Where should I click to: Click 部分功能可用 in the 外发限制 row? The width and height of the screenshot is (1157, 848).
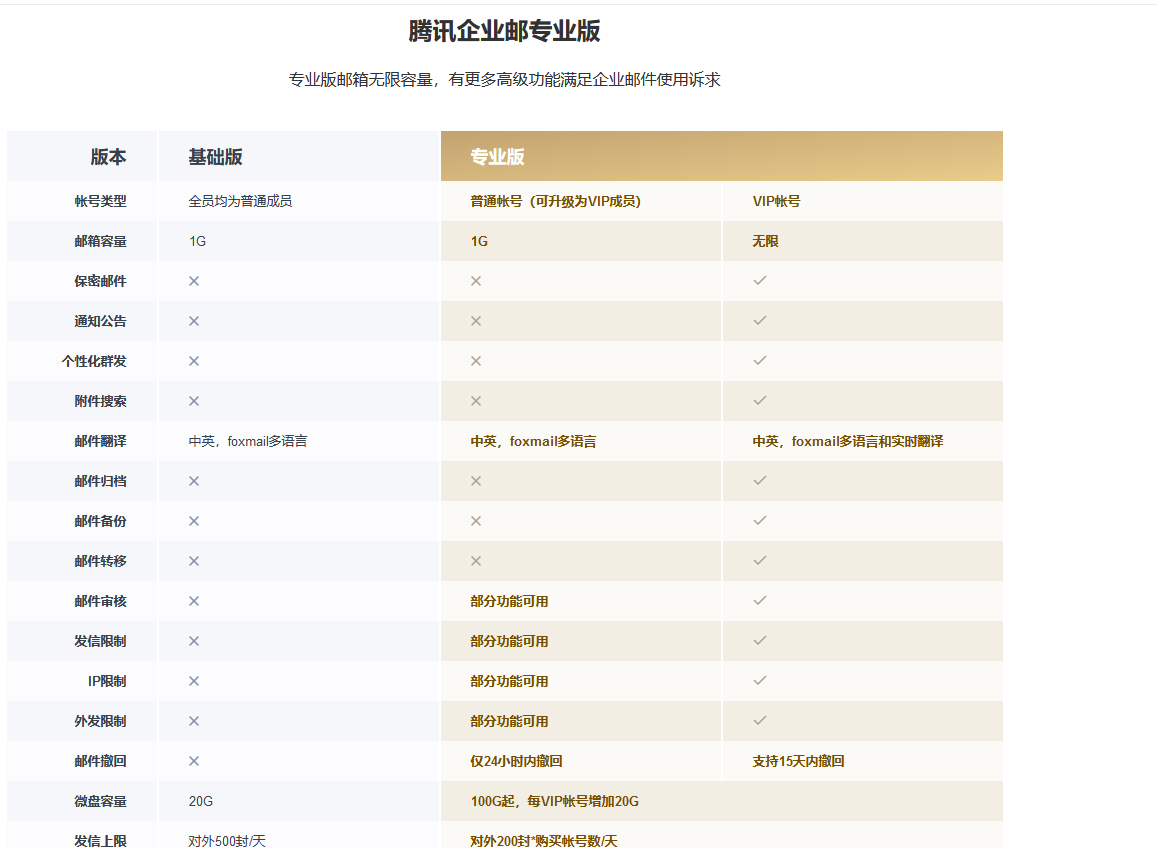[x=509, y=721]
